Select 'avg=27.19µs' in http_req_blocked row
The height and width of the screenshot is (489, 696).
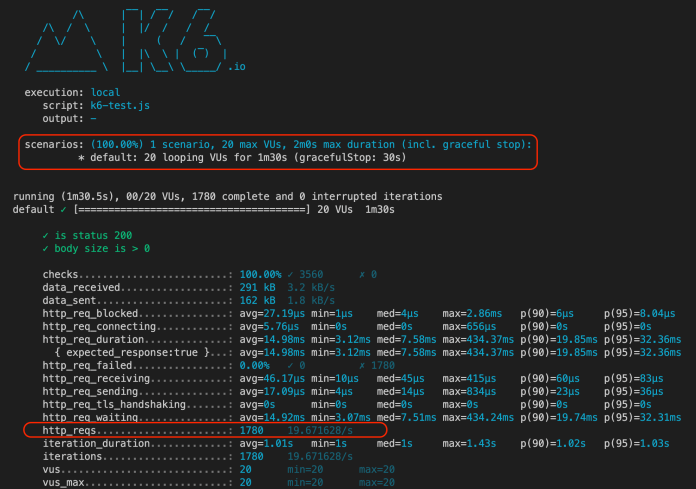(x=272, y=314)
